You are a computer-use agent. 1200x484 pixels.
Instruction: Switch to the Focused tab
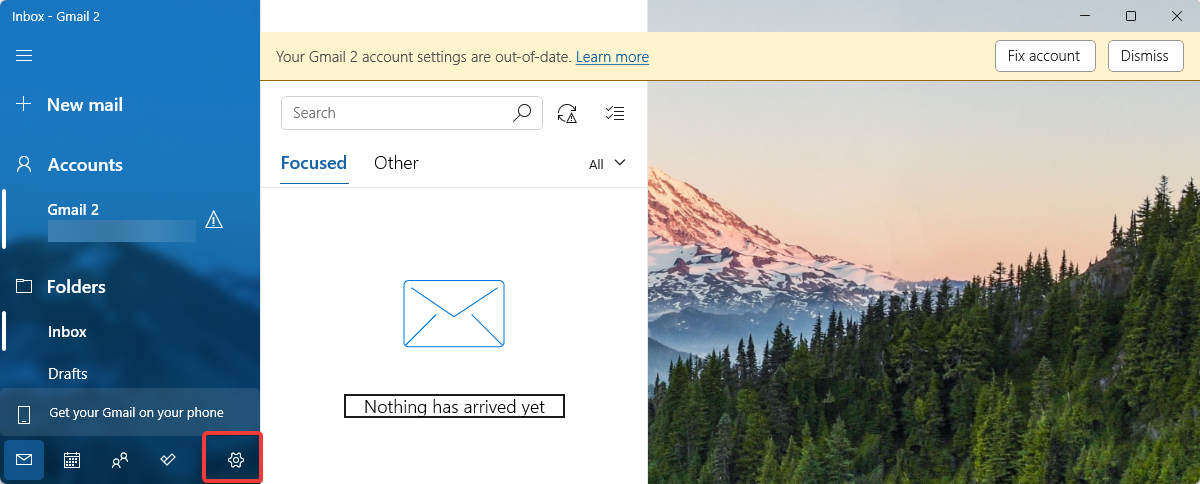[314, 163]
